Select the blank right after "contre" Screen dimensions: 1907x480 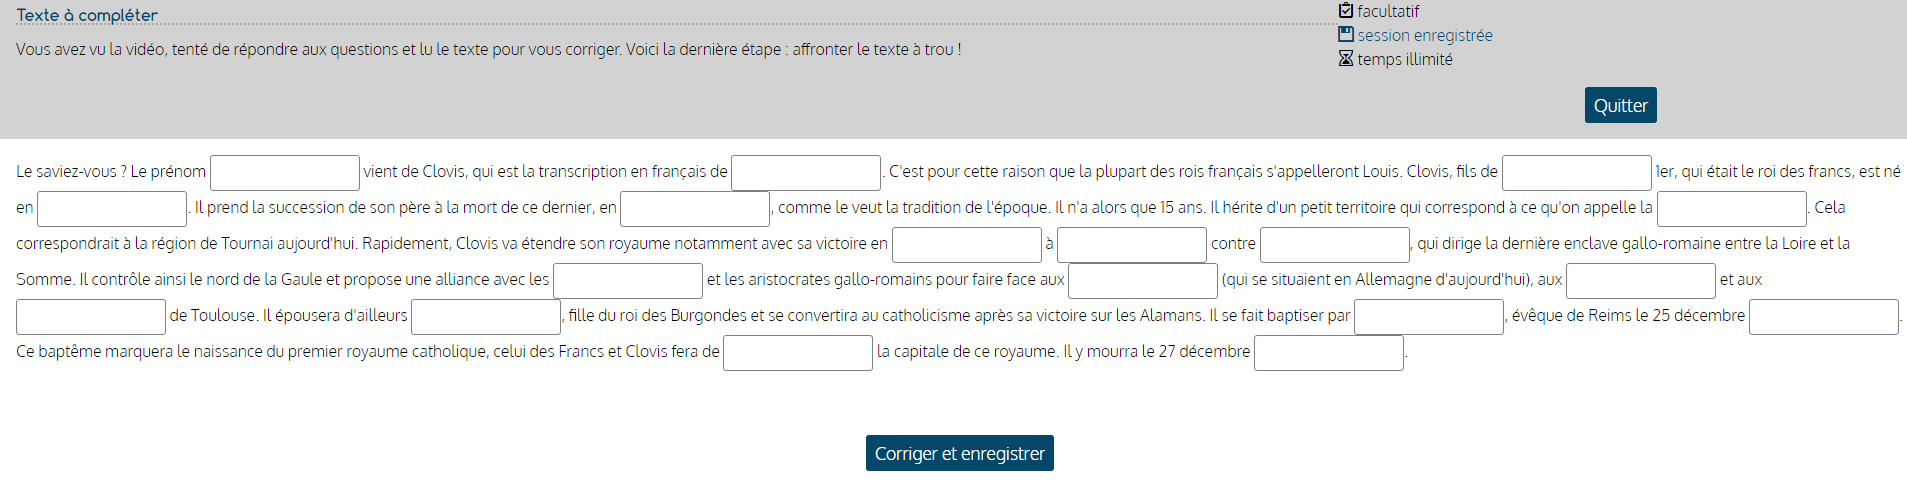[x=1335, y=245]
